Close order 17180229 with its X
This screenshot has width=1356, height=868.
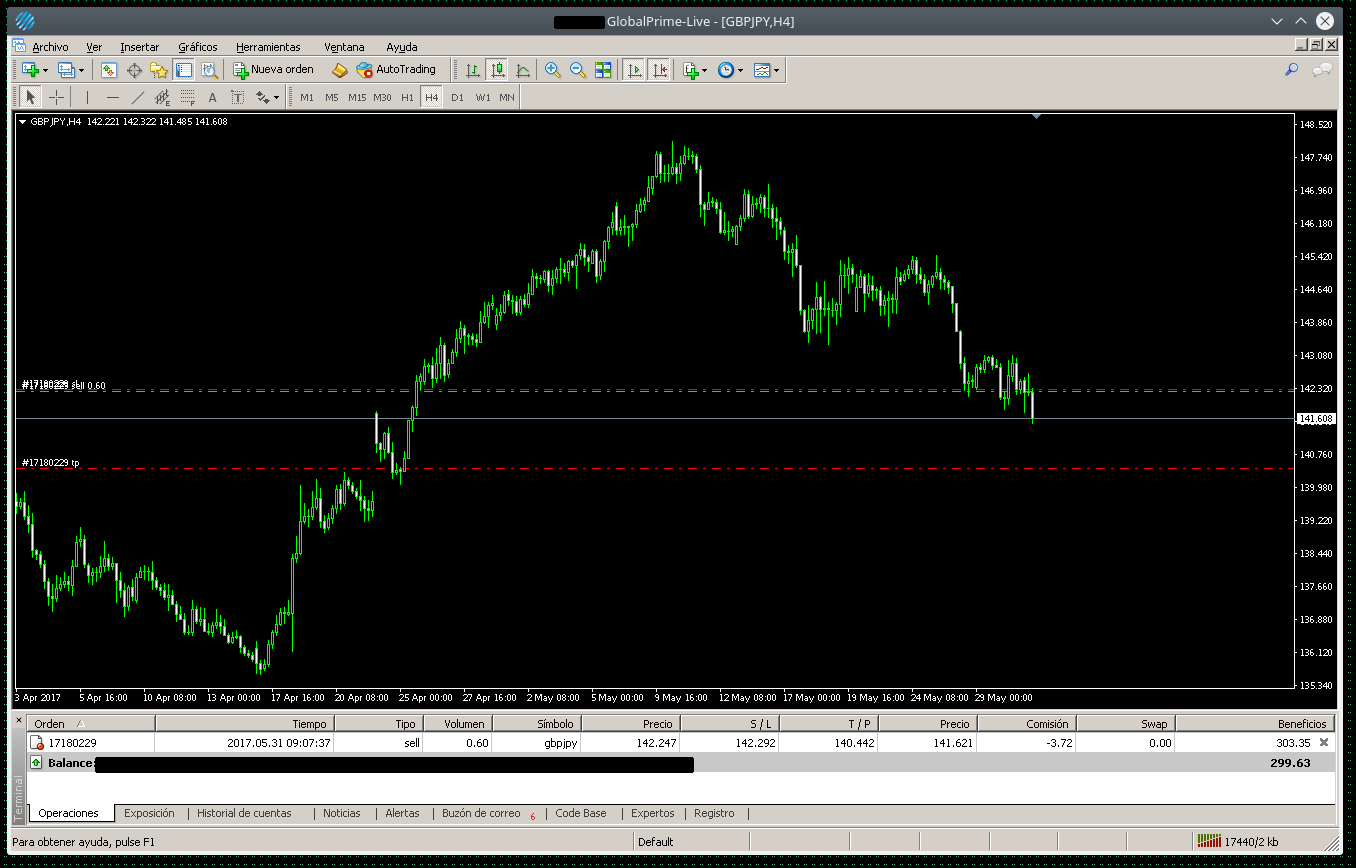(x=1325, y=742)
